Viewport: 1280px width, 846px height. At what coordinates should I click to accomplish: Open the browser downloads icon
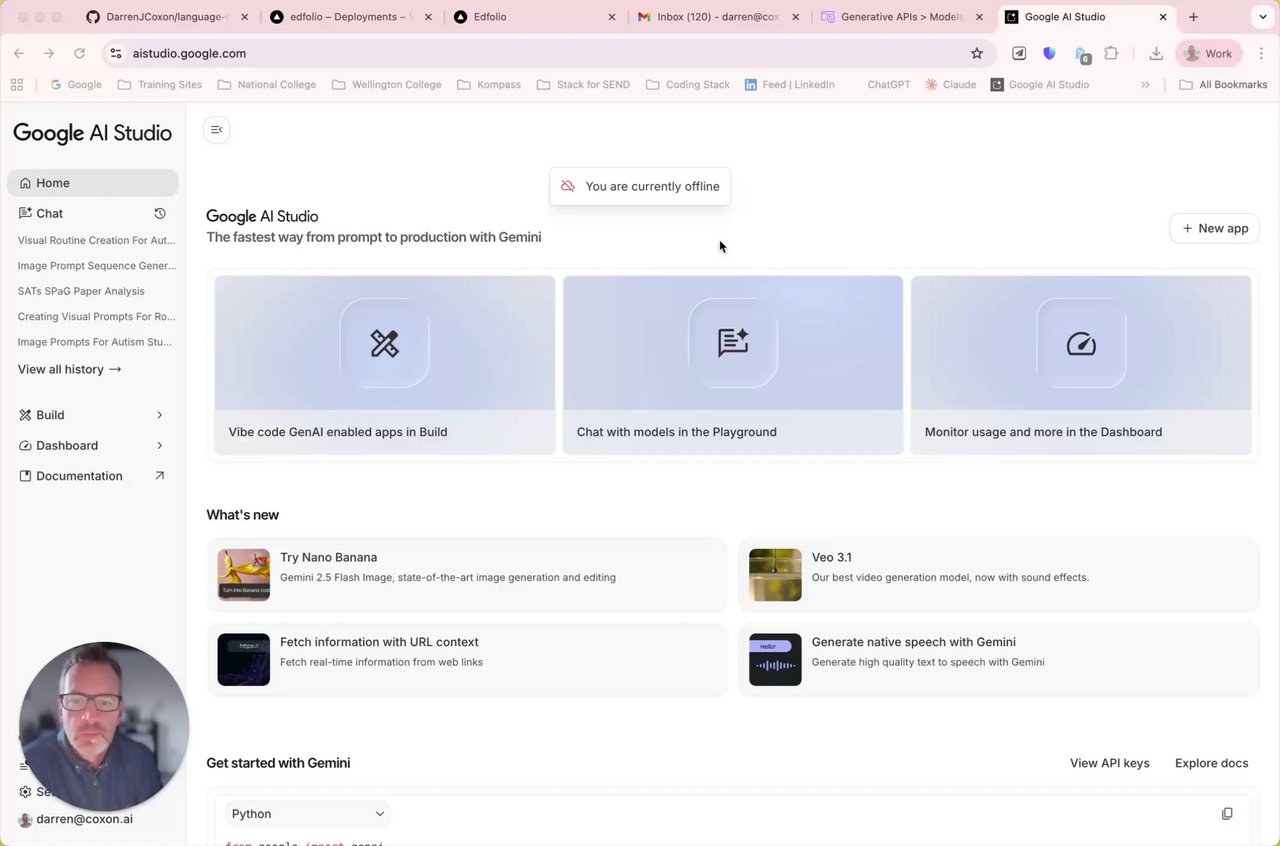1156,53
